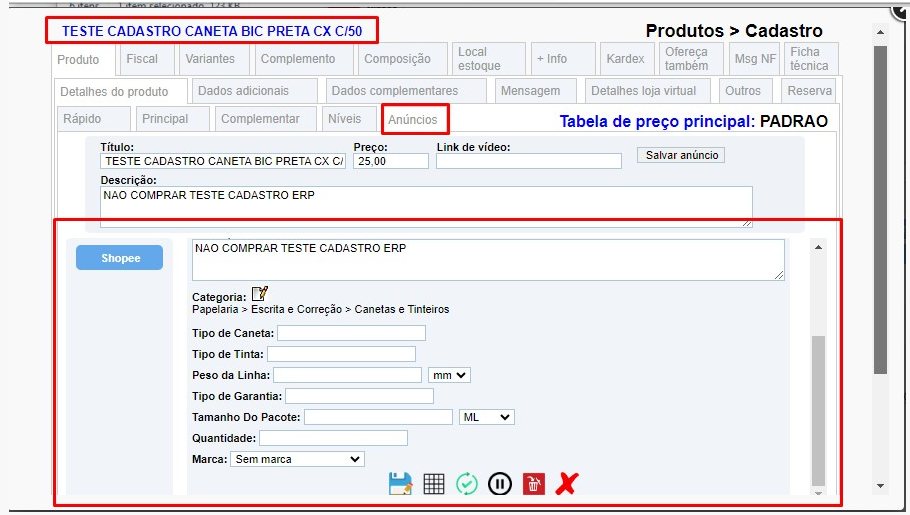910x515 pixels.
Task: Select the Dados adicionais tab
Action: click(255, 91)
